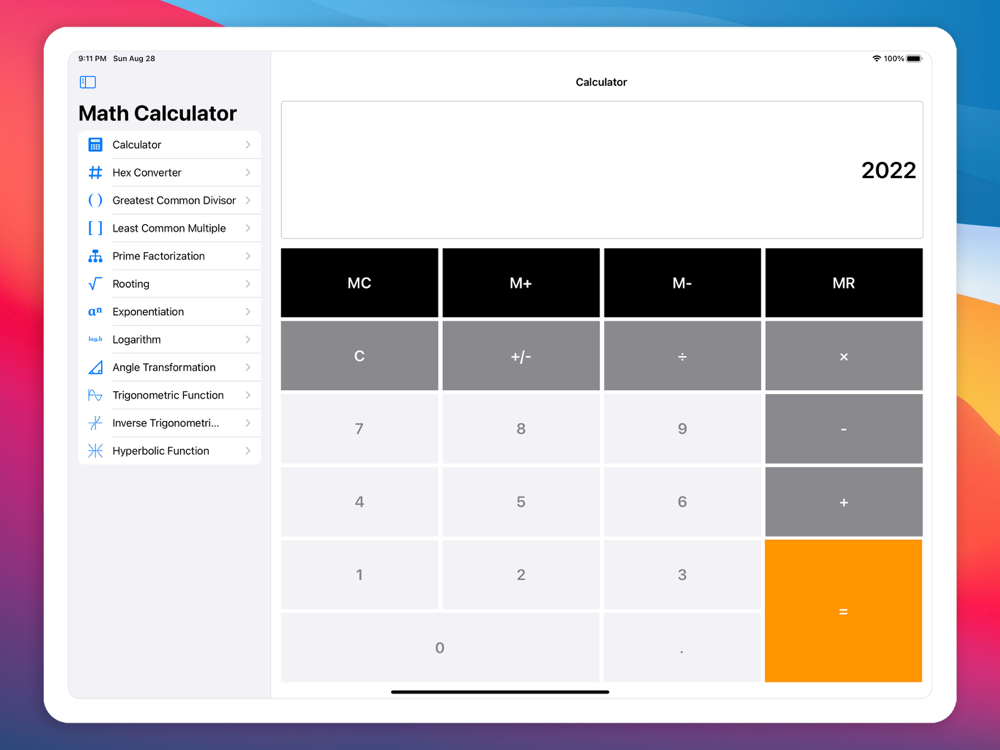
Task: Click the Logarithm log icon
Action: click(x=95, y=339)
